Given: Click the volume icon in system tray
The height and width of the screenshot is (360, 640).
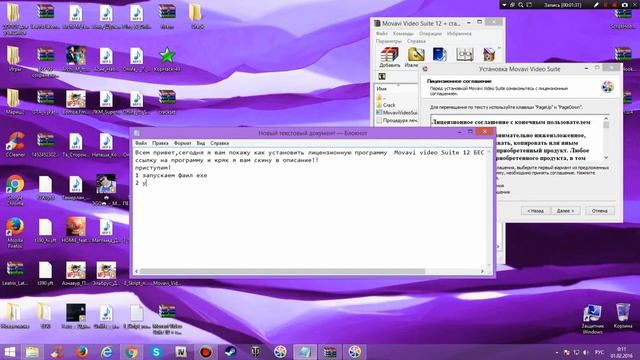Looking at the screenshot, I should tap(586, 352).
